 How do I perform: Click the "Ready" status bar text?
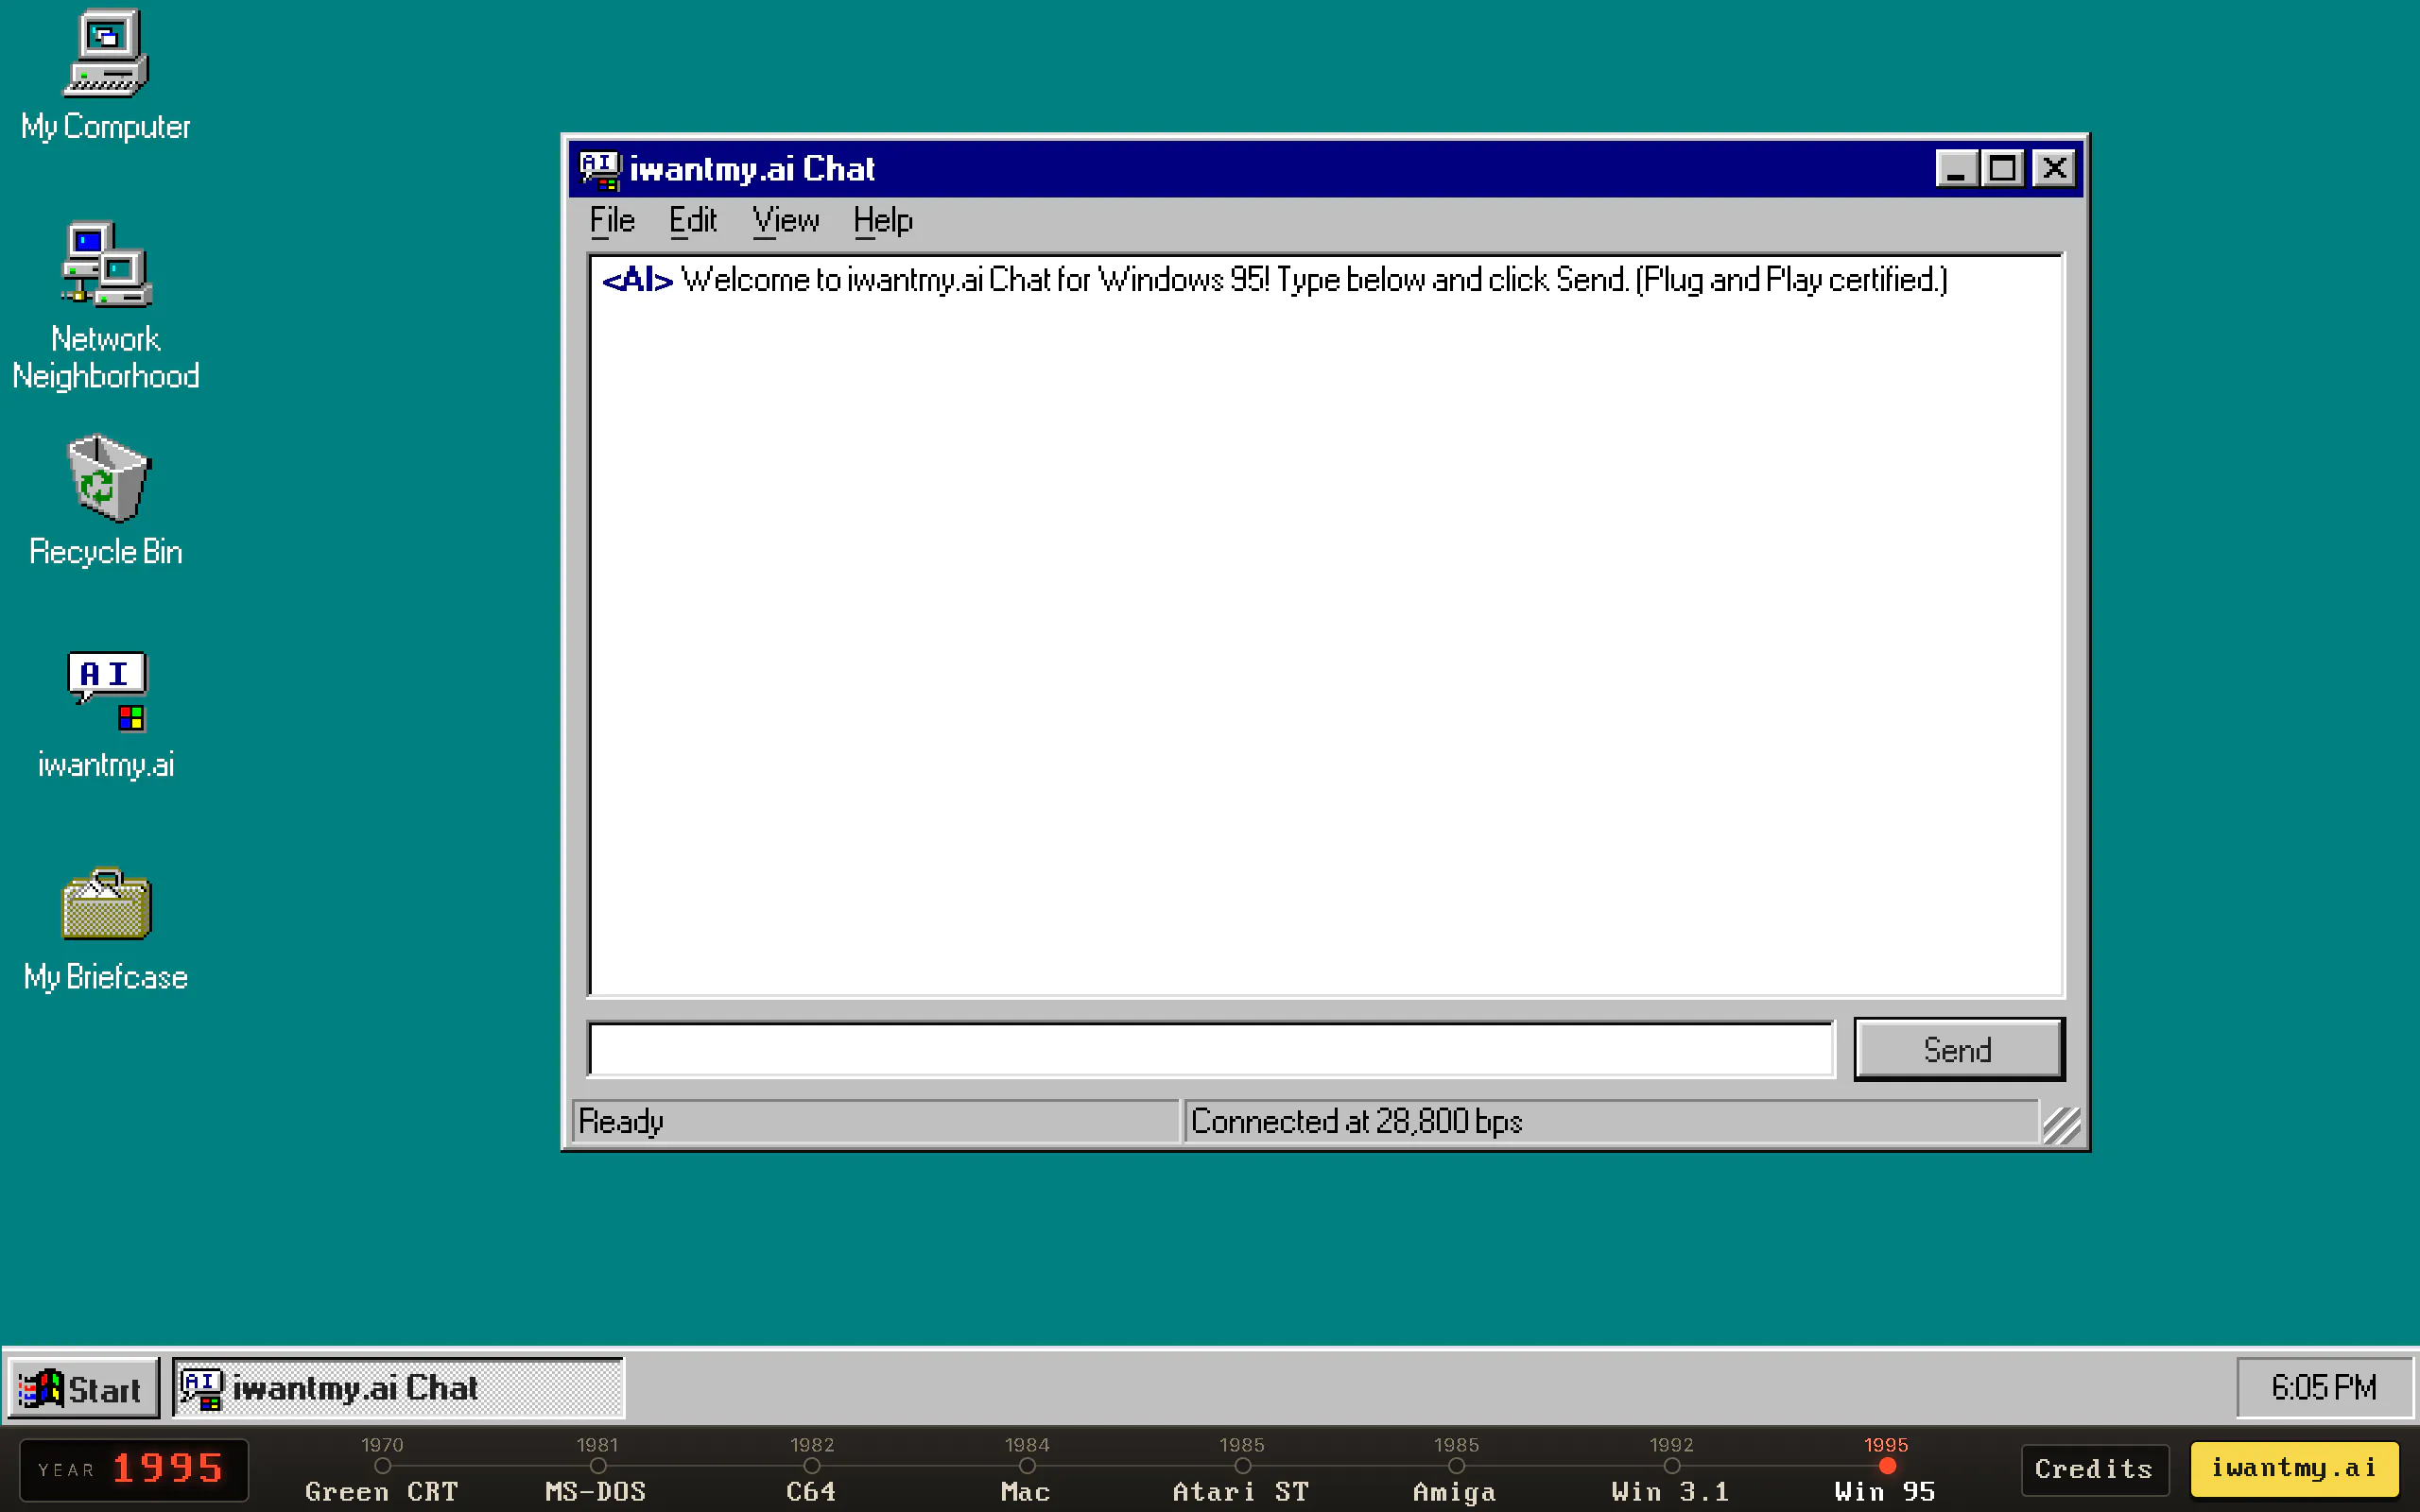tap(621, 1121)
